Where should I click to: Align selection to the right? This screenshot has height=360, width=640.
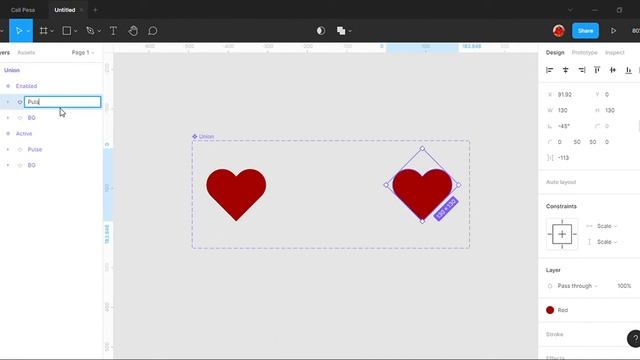tap(582, 70)
